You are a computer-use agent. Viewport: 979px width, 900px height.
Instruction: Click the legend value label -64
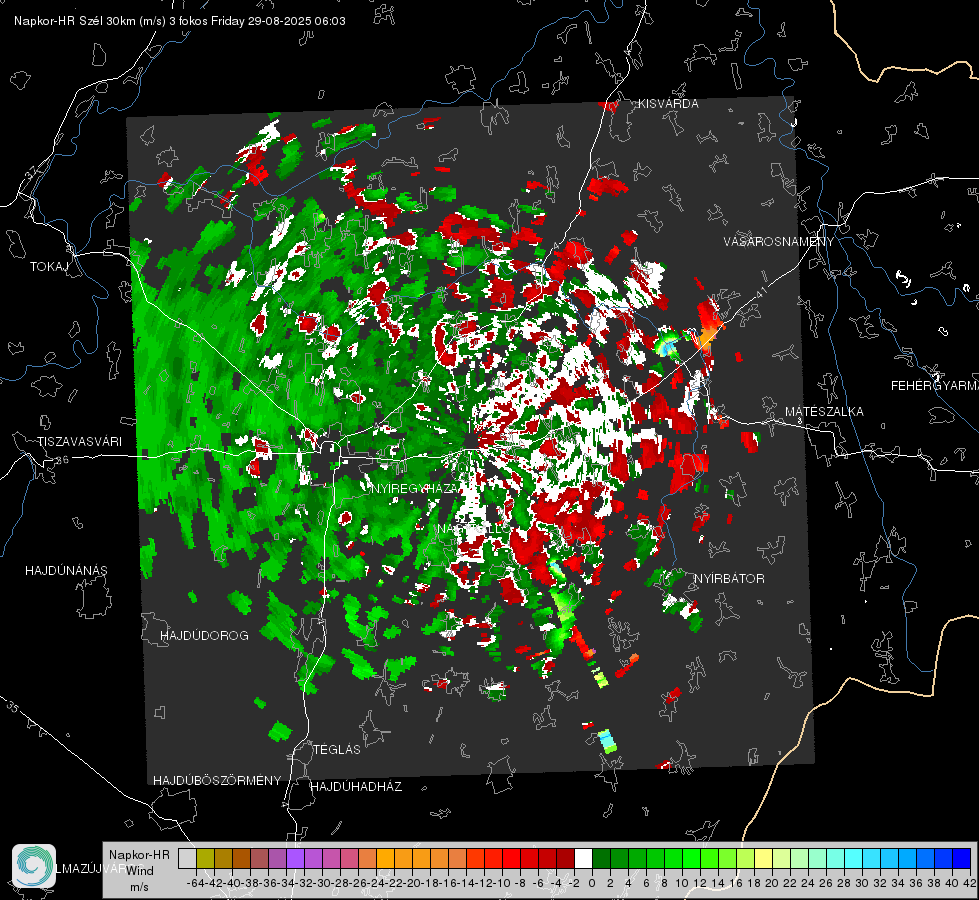196,883
